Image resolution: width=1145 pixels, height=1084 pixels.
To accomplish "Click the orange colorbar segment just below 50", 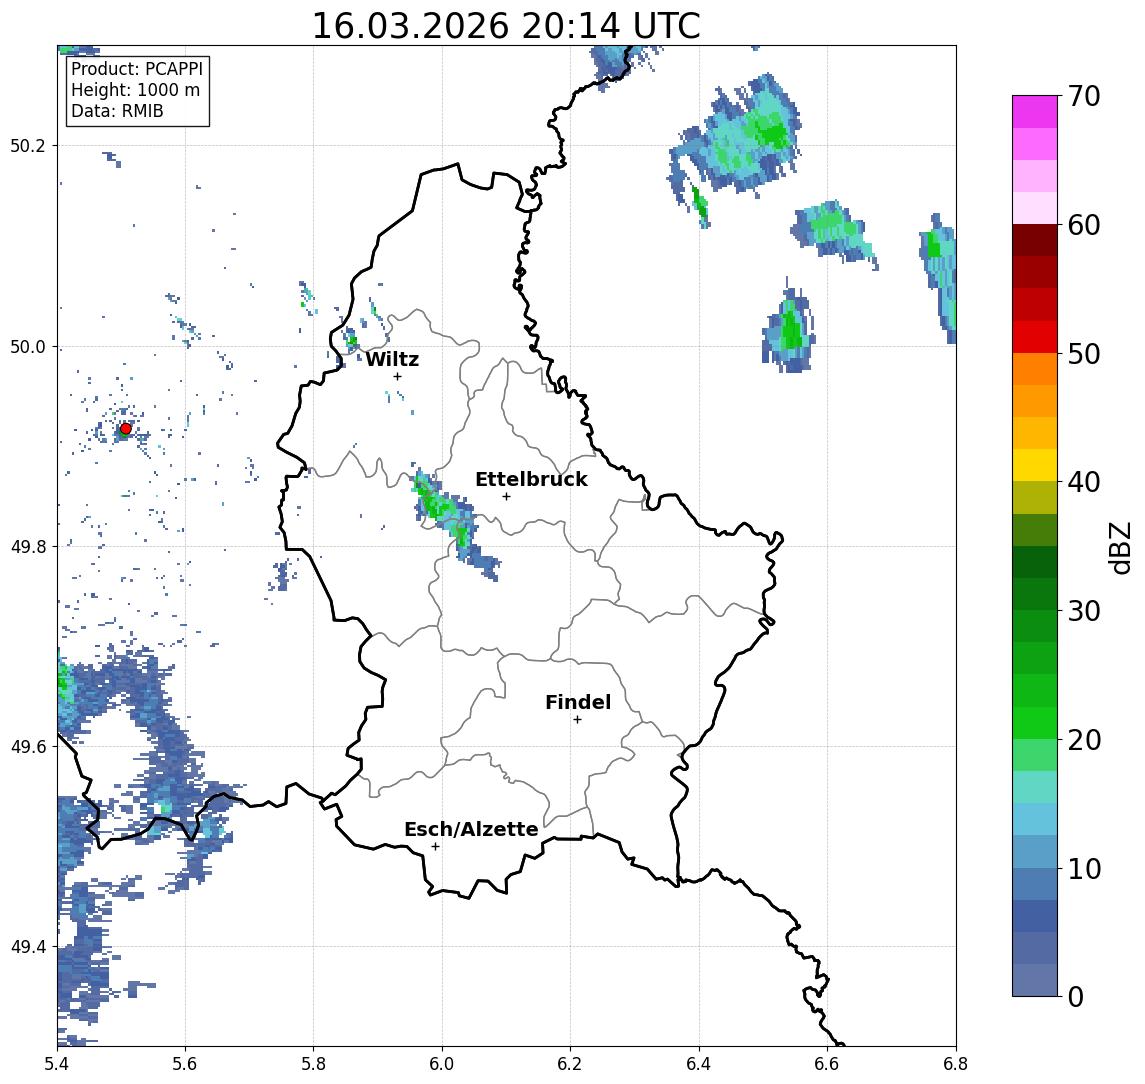I will click(x=1035, y=369).
